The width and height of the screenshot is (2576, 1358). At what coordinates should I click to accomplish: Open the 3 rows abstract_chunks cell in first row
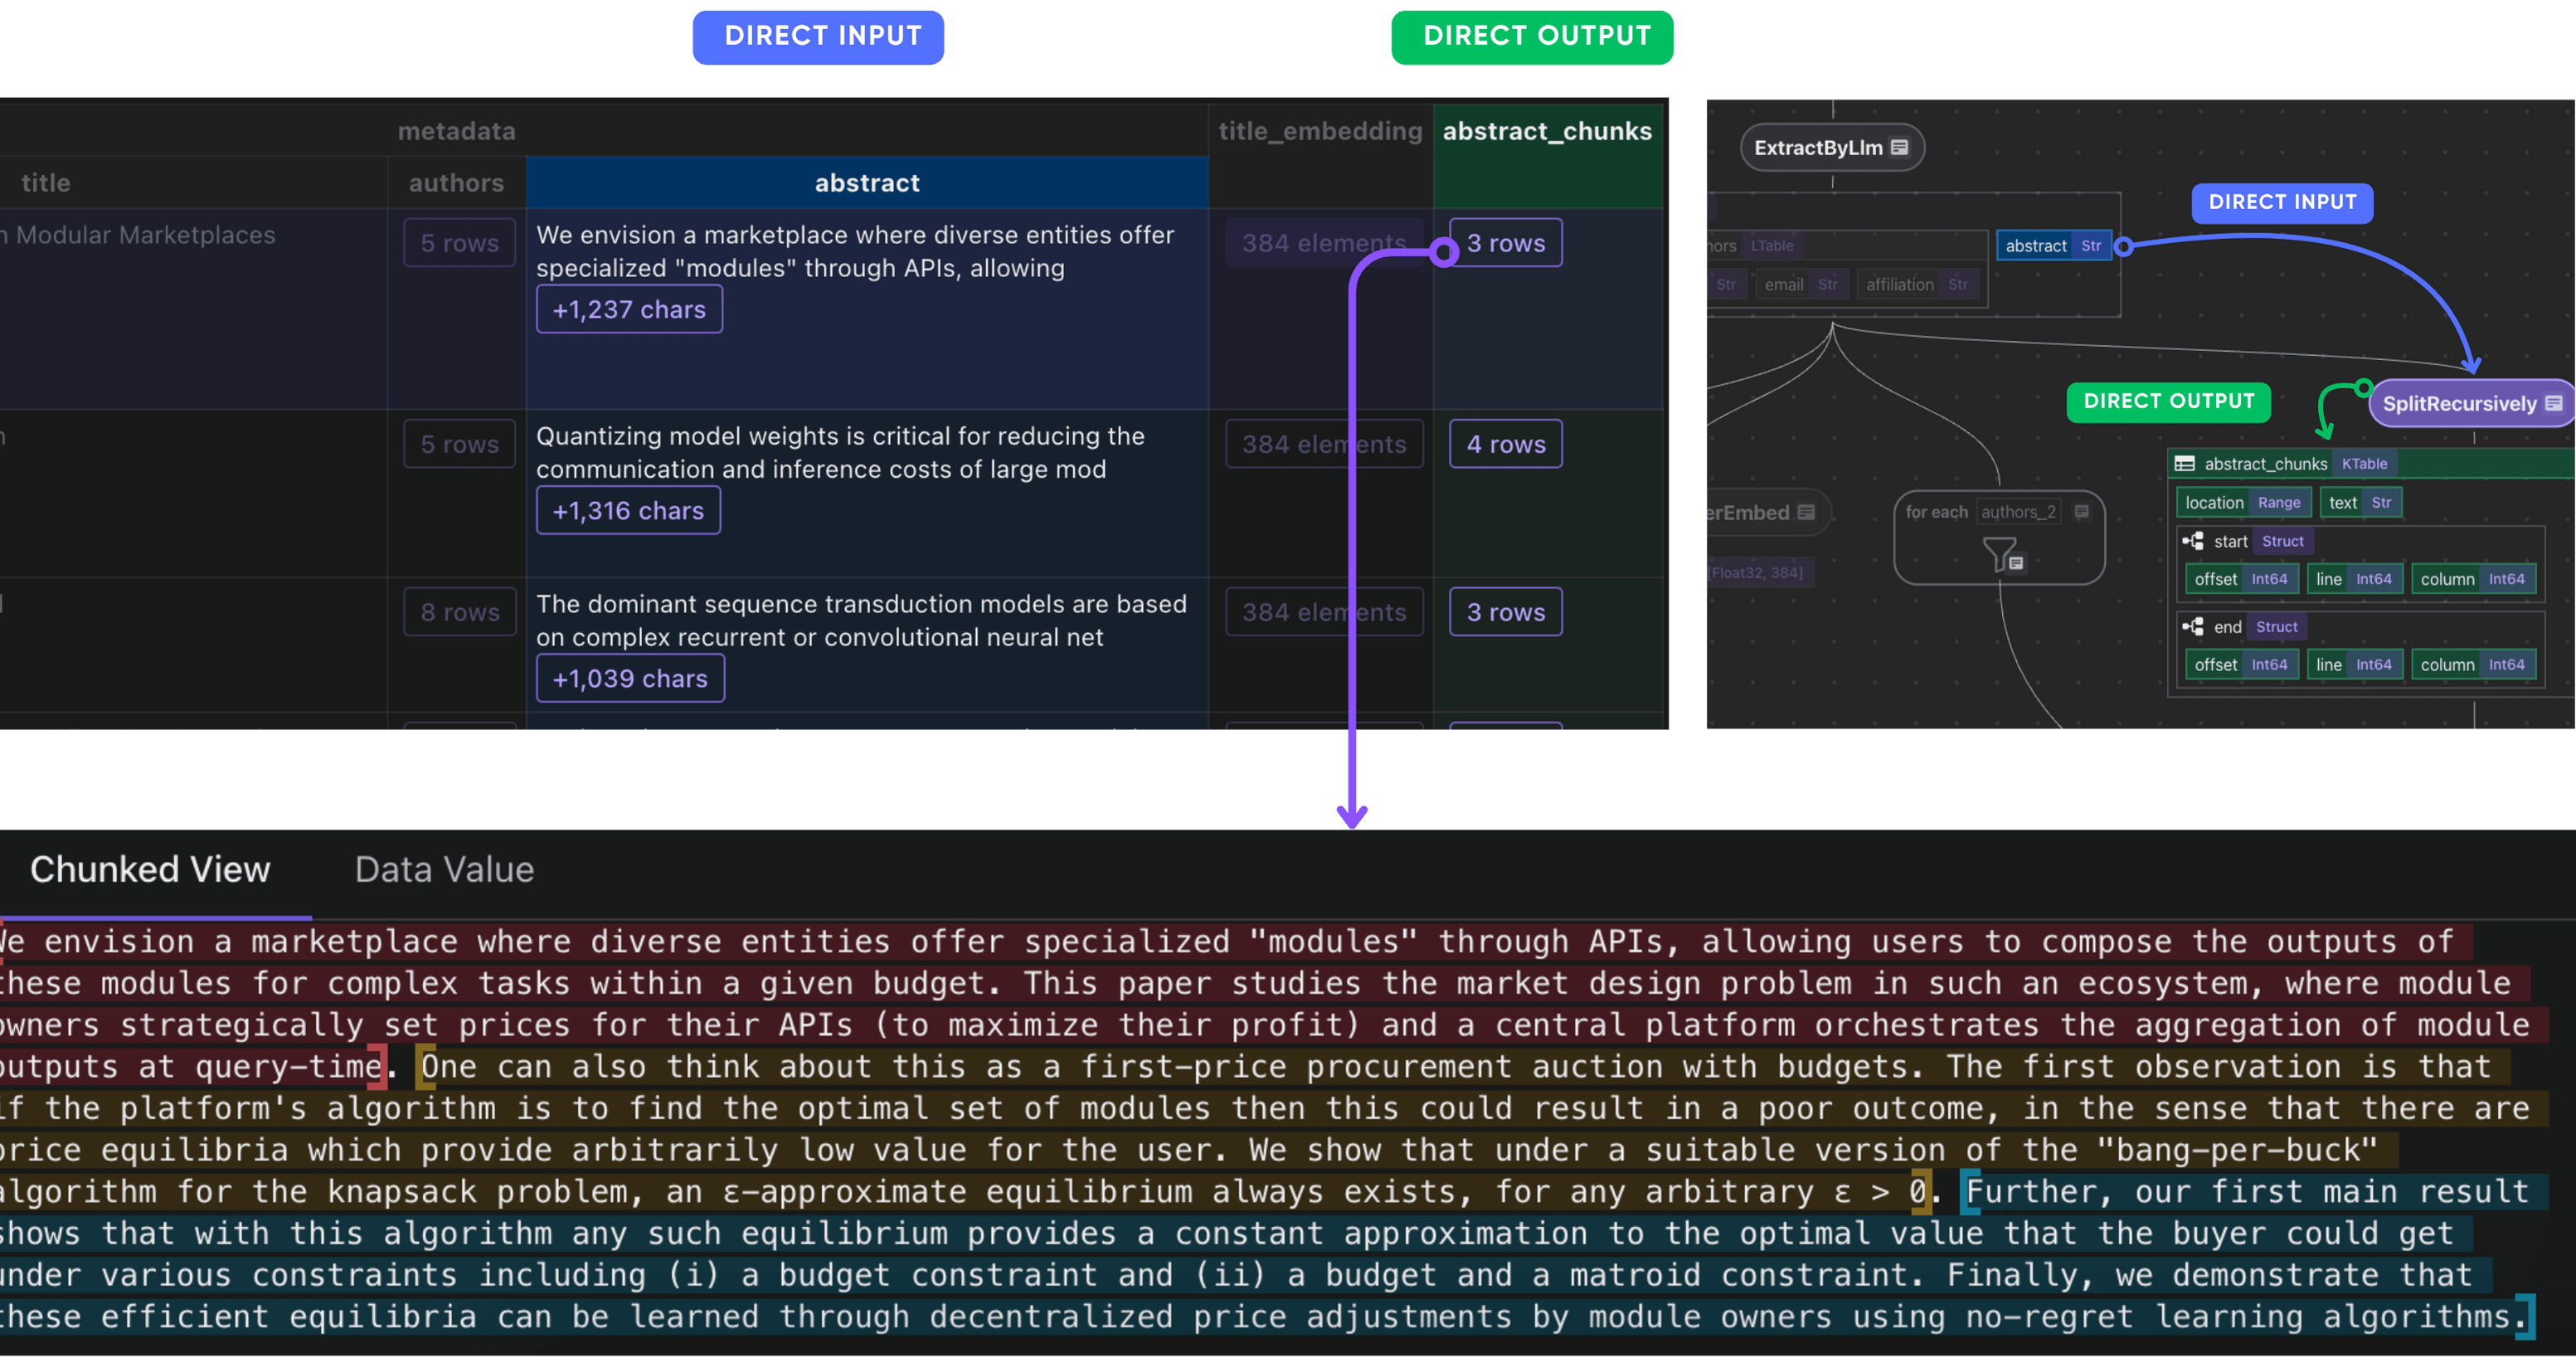pos(1505,243)
